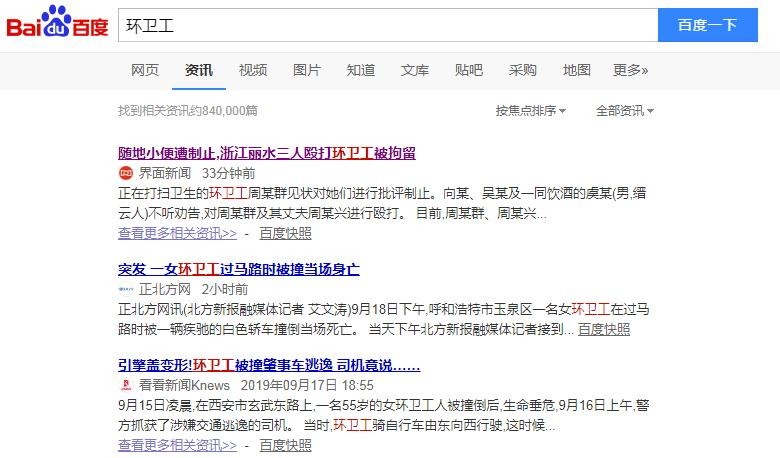
Task: Open headline 引擎盖变形!环卫工被撞肇事车逃逸
Action: coord(269,366)
